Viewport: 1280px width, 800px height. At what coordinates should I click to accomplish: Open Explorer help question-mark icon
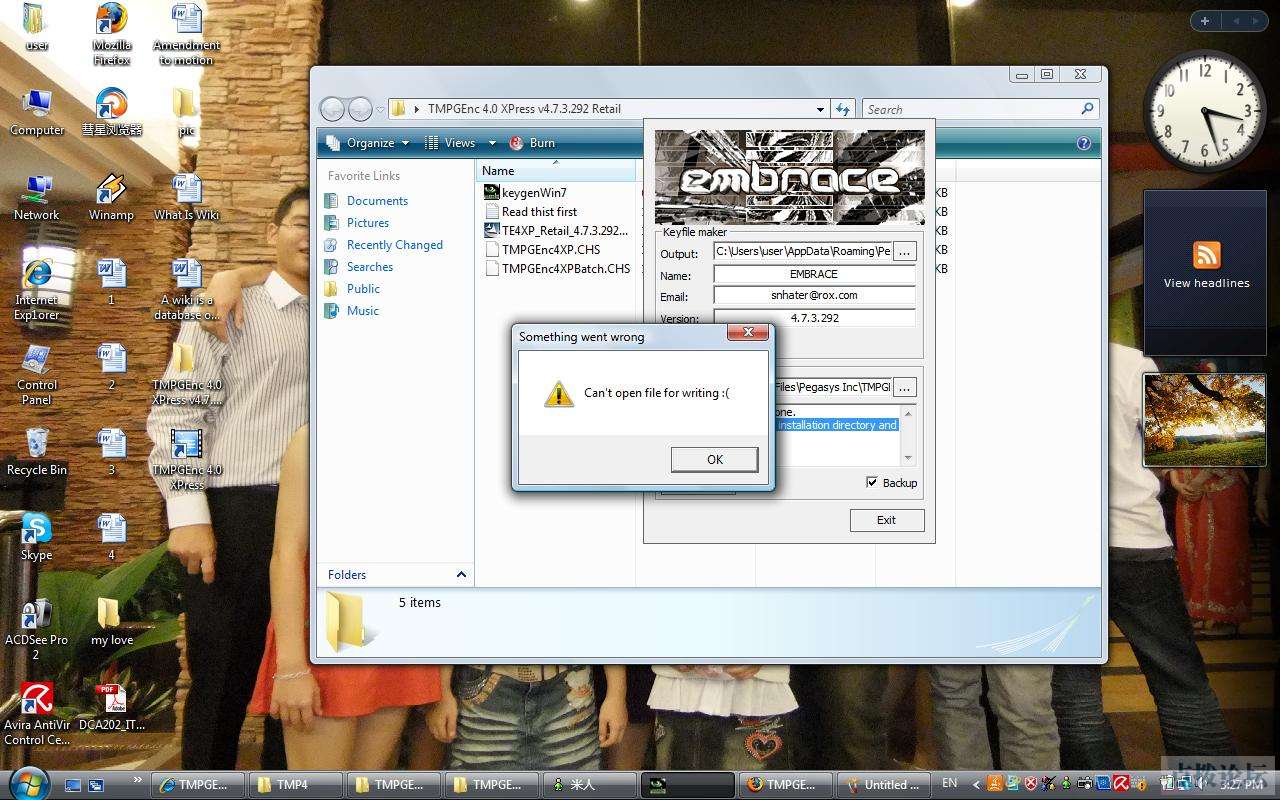point(1083,143)
